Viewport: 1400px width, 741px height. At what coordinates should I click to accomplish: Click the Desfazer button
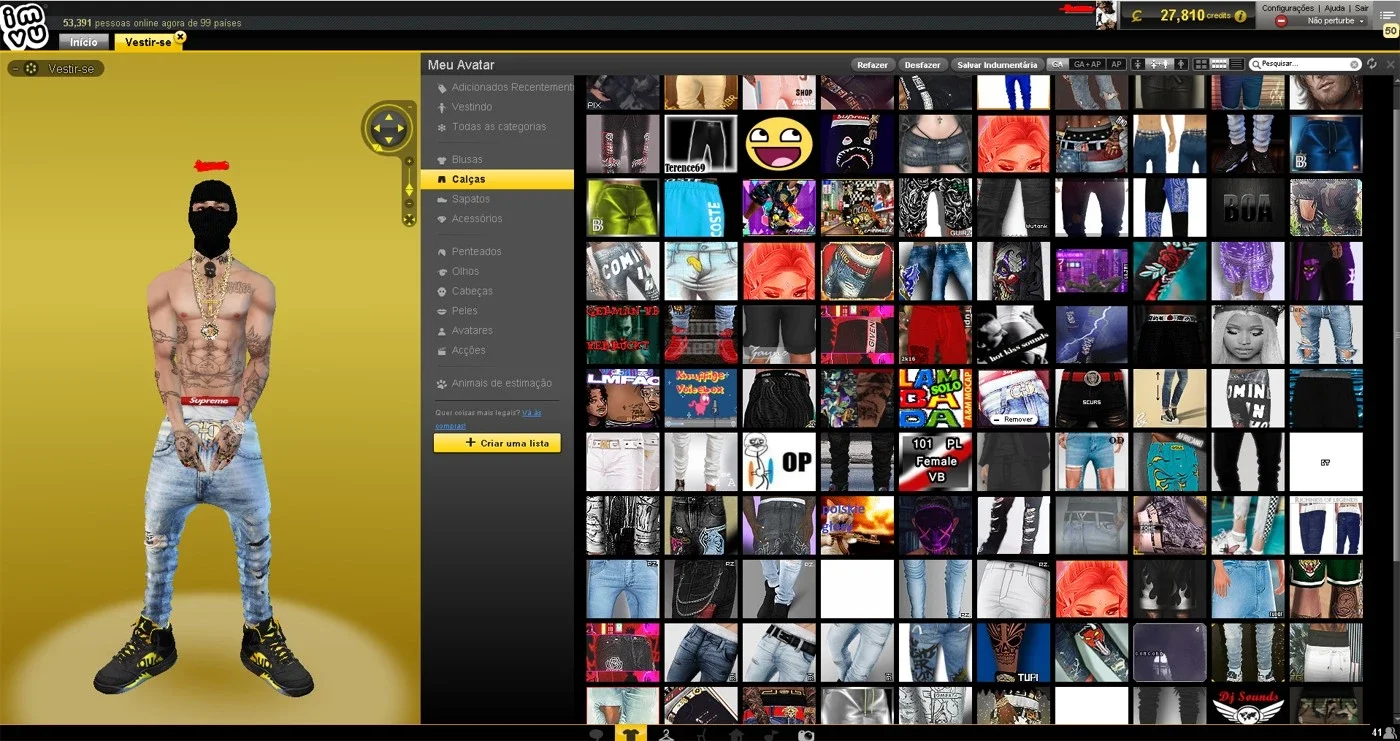pos(923,65)
